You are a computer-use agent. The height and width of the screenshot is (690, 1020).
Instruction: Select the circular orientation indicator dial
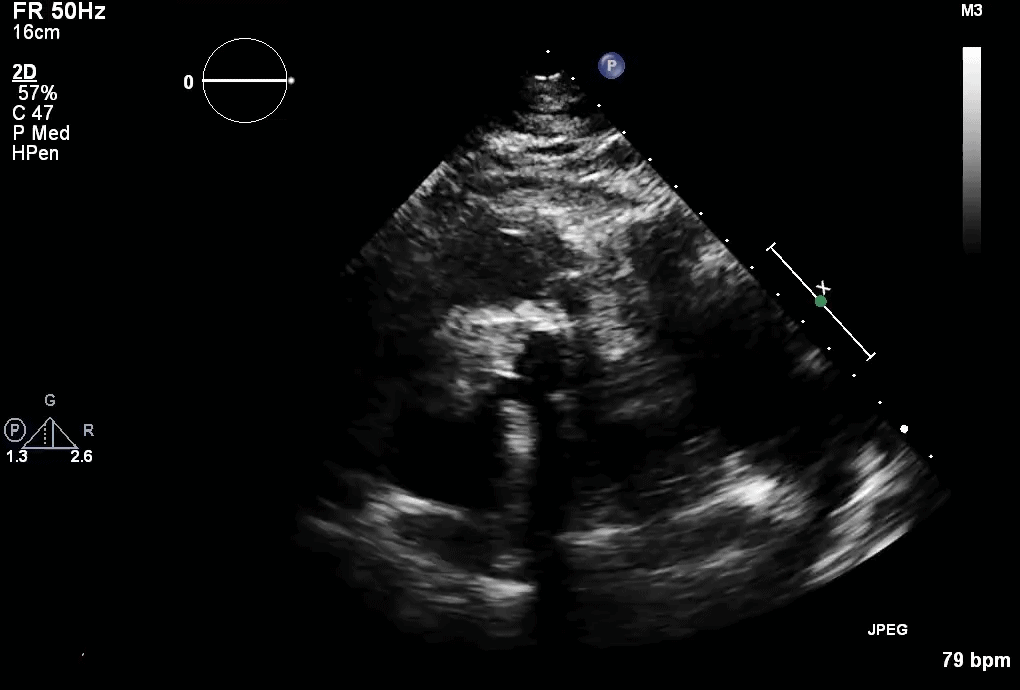click(245, 80)
